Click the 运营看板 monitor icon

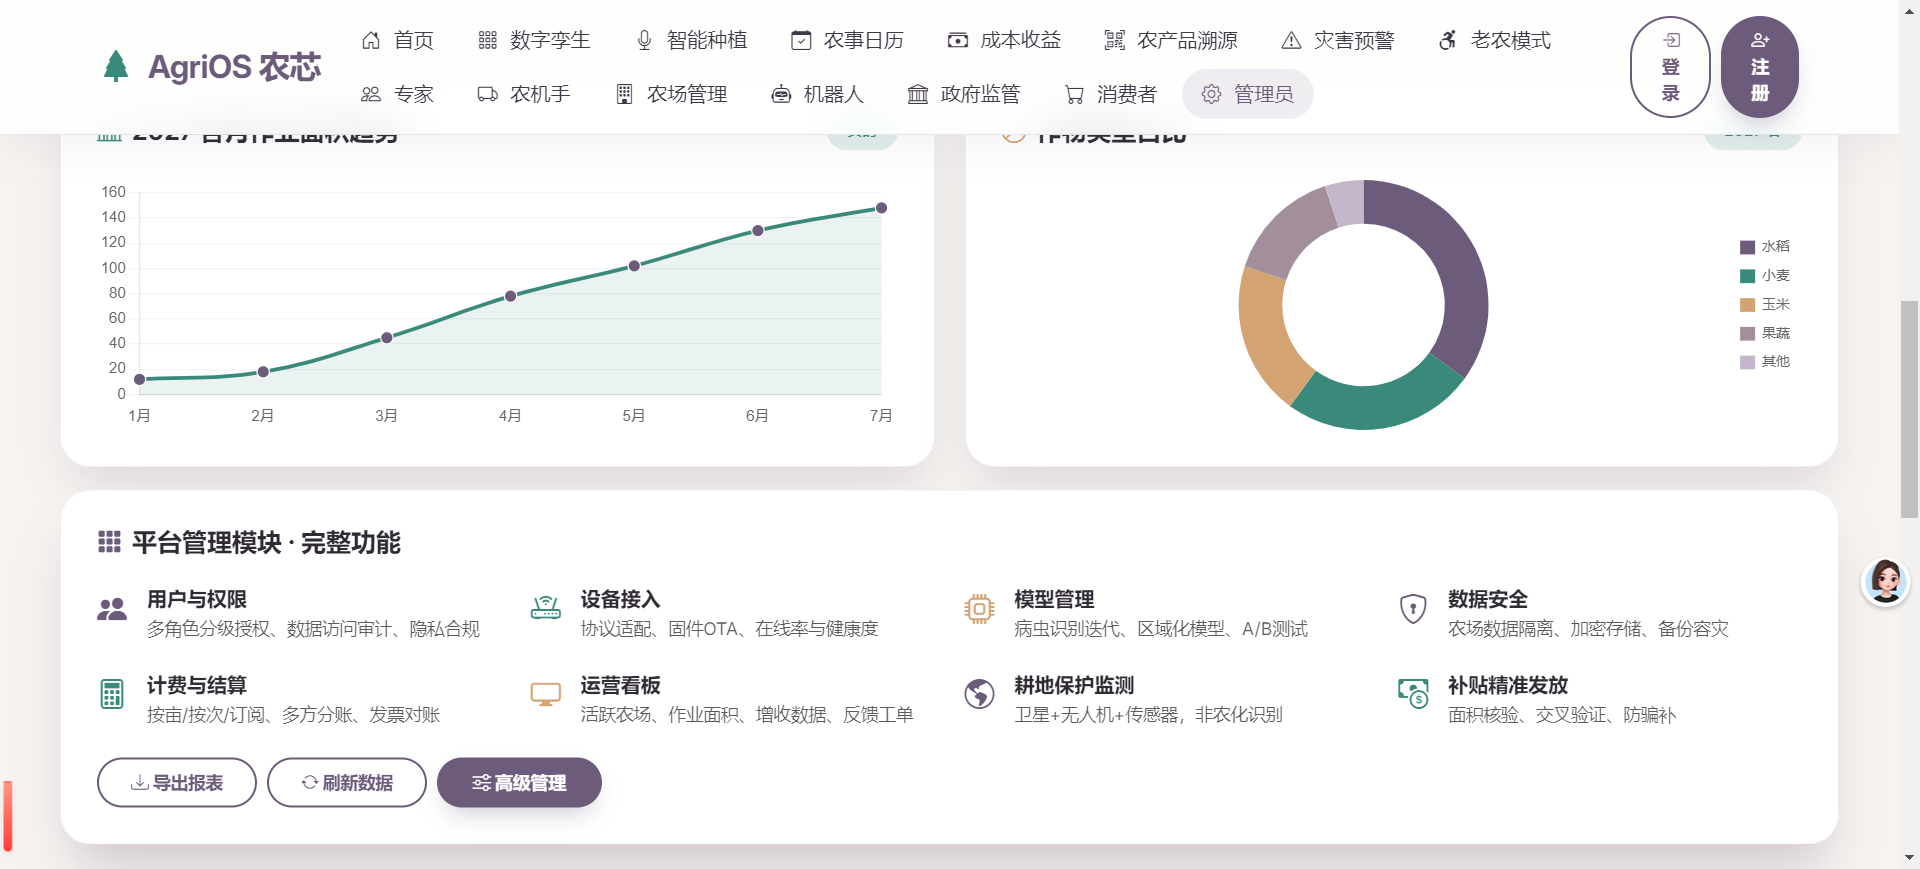point(546,694)
